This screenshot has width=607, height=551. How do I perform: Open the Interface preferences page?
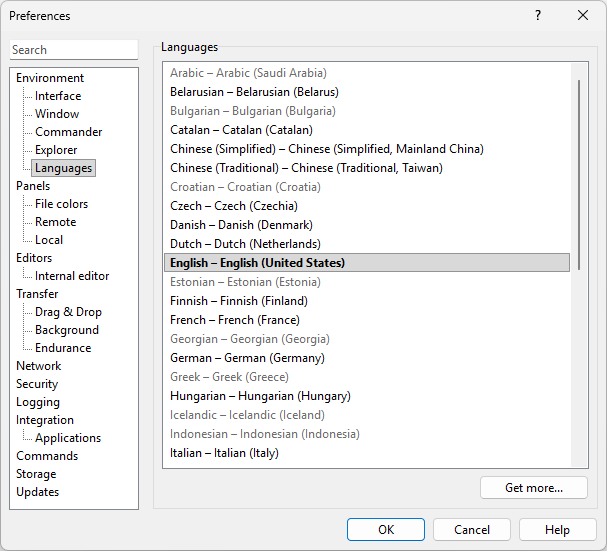(x=58, y=96)
